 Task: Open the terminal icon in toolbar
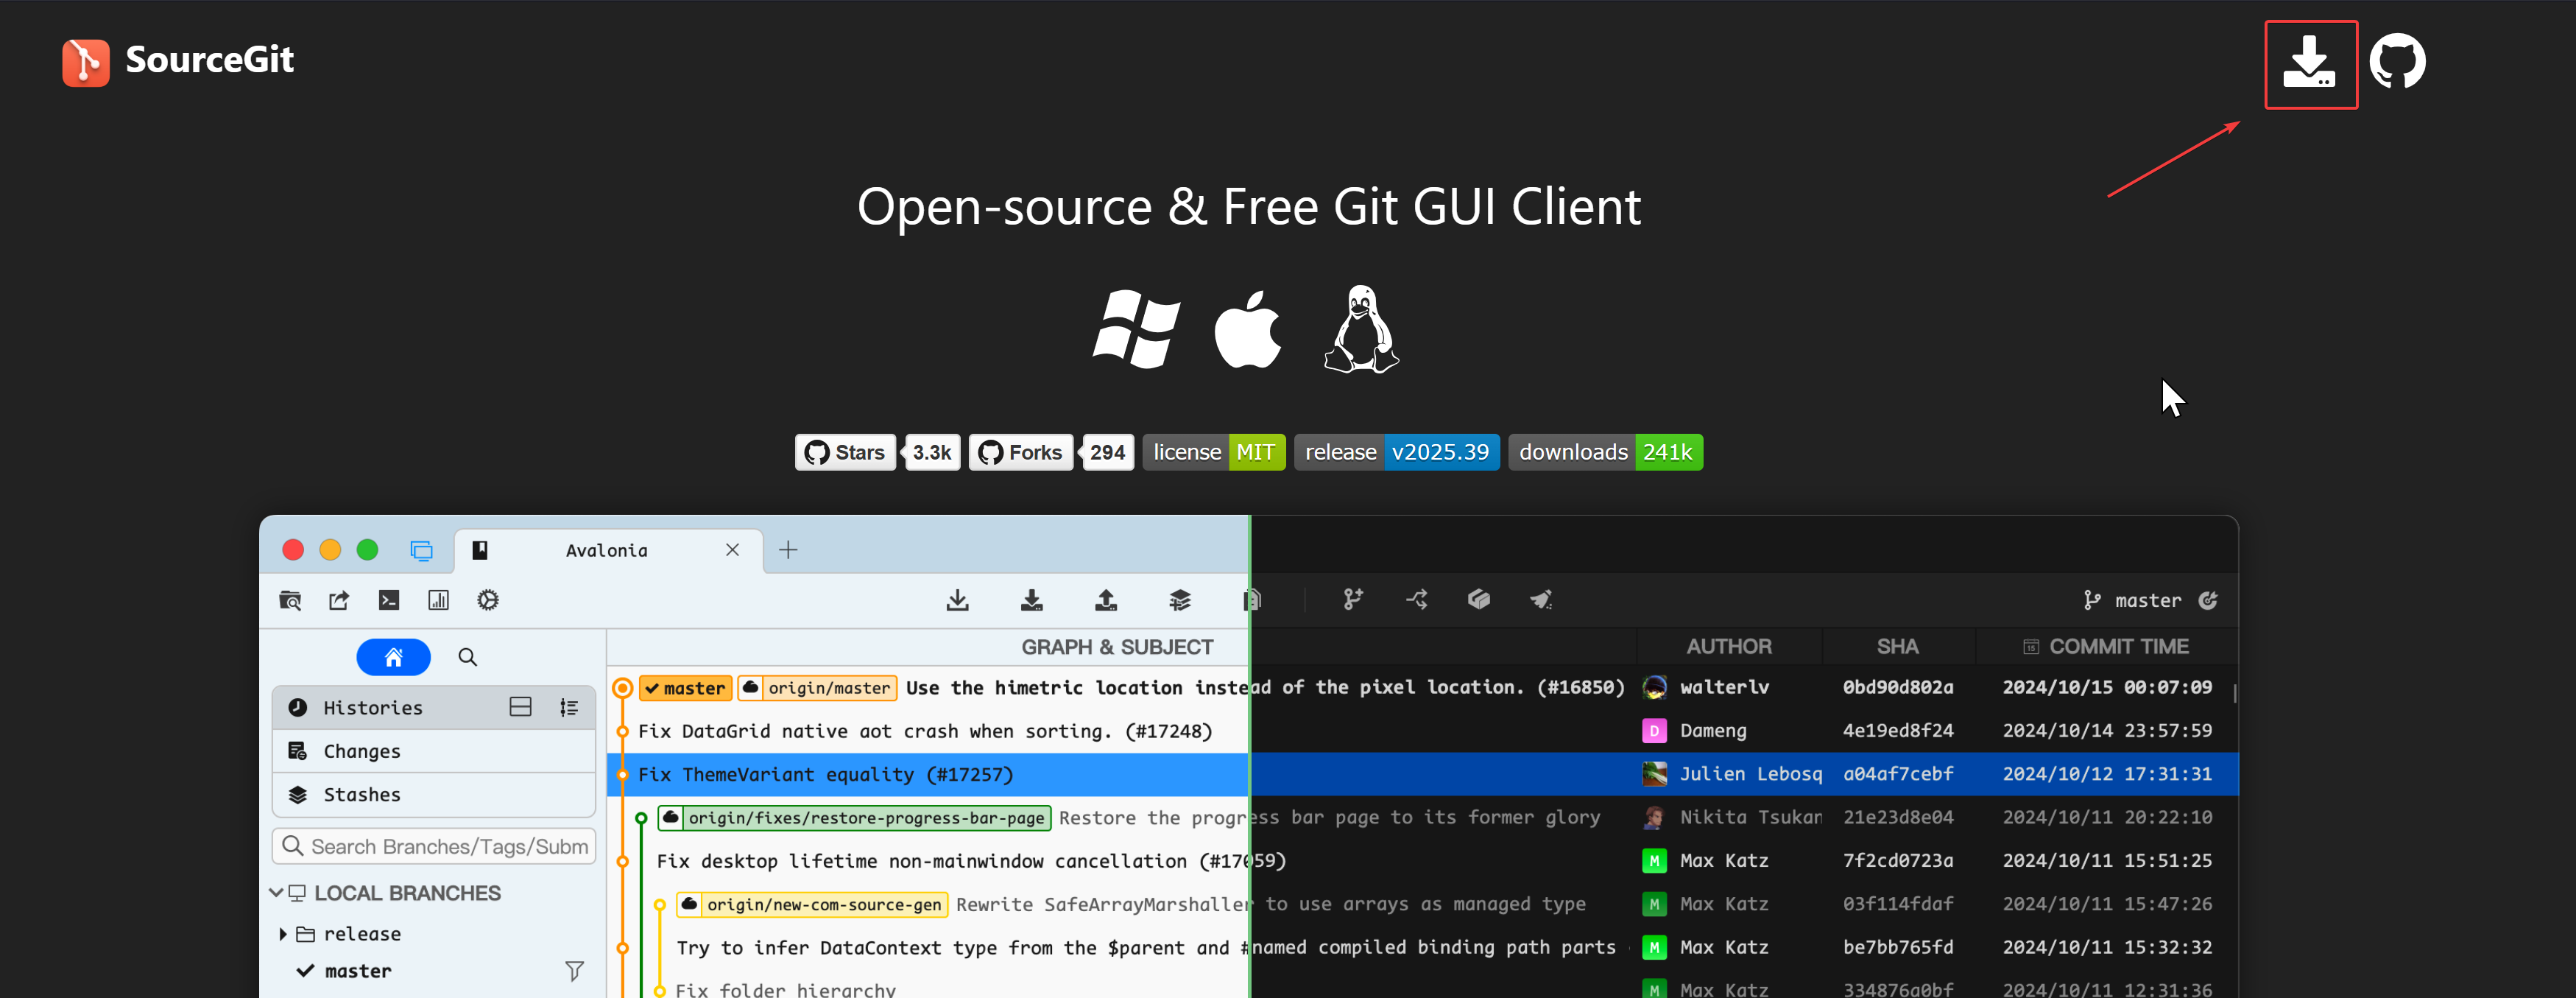pyautogui.click(x=389, y=600)
